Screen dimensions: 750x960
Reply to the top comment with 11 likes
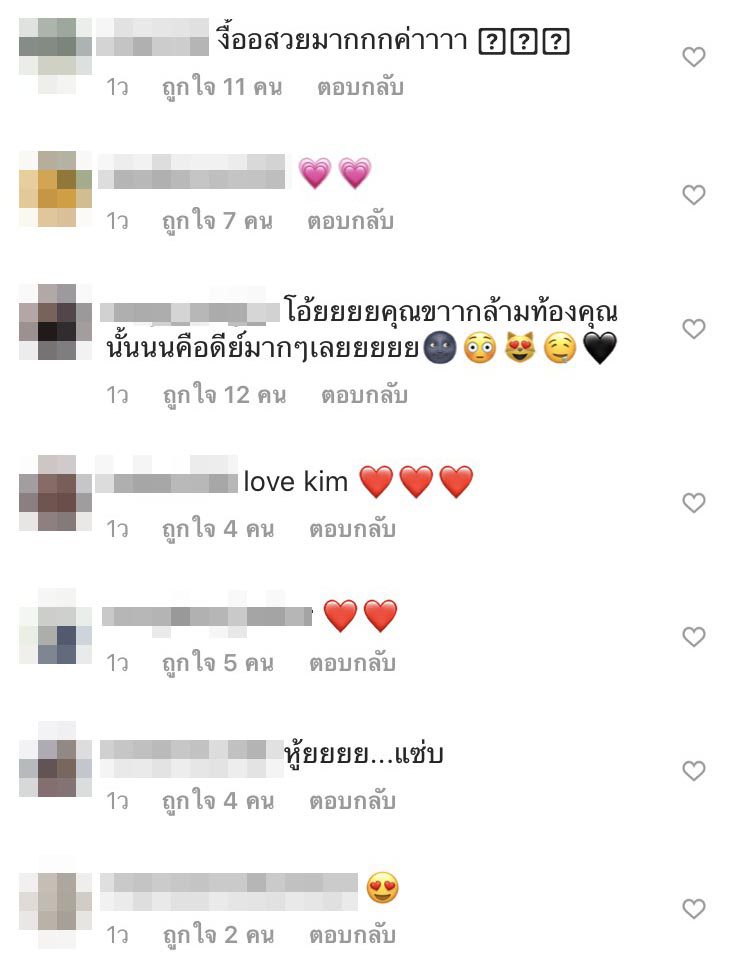(360, 88)
